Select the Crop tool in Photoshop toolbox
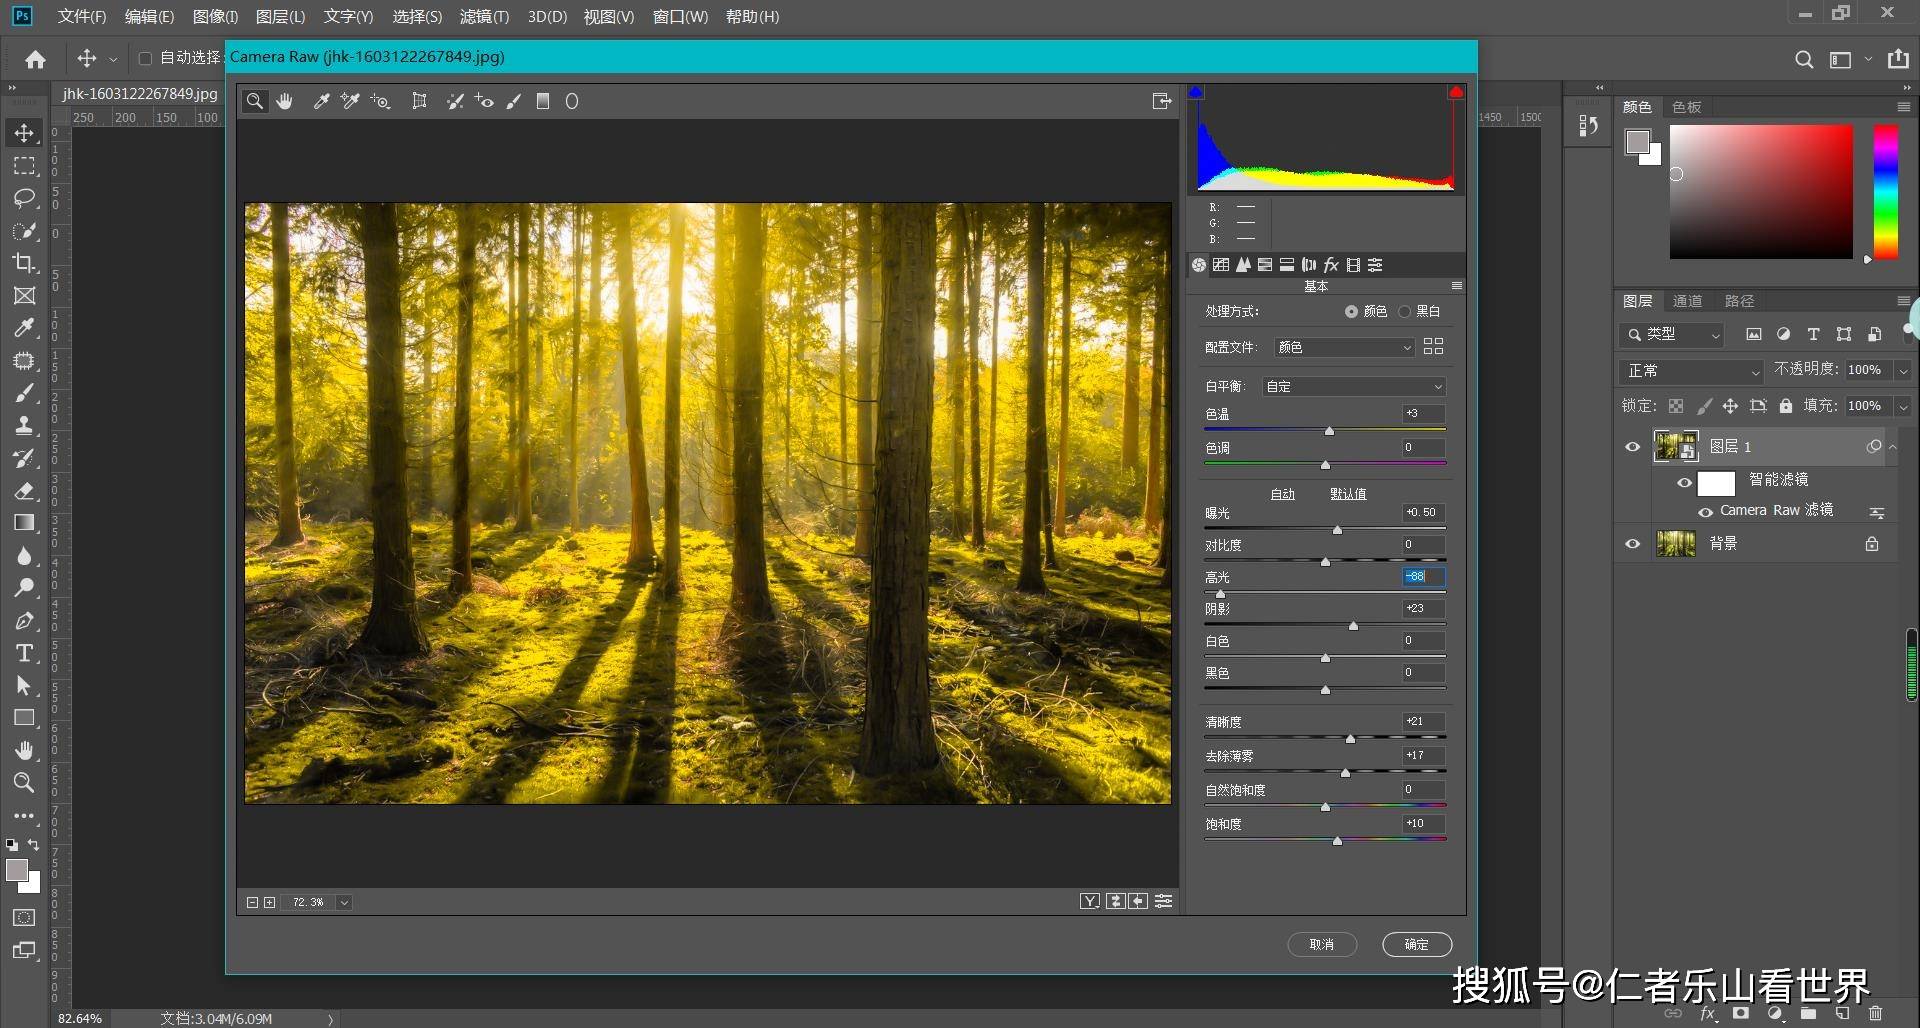This screenshot has height=1028, width=1920. (24, 263)
